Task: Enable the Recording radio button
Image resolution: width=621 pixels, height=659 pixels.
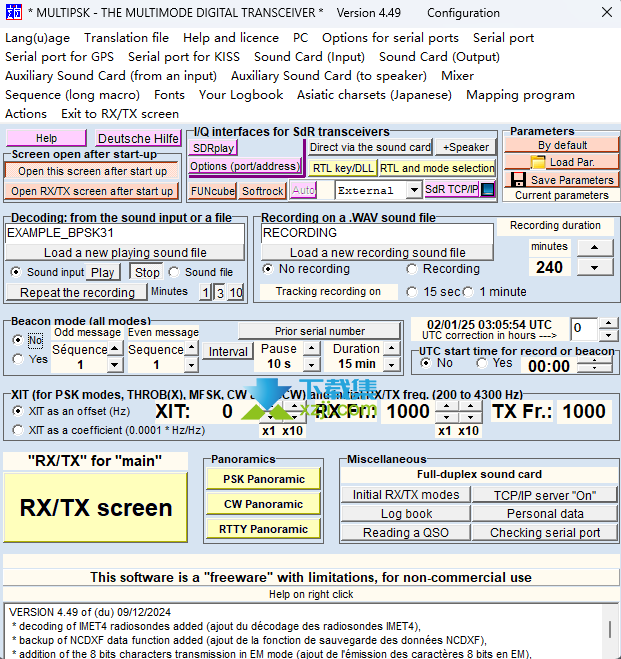Action: [412, 269]
